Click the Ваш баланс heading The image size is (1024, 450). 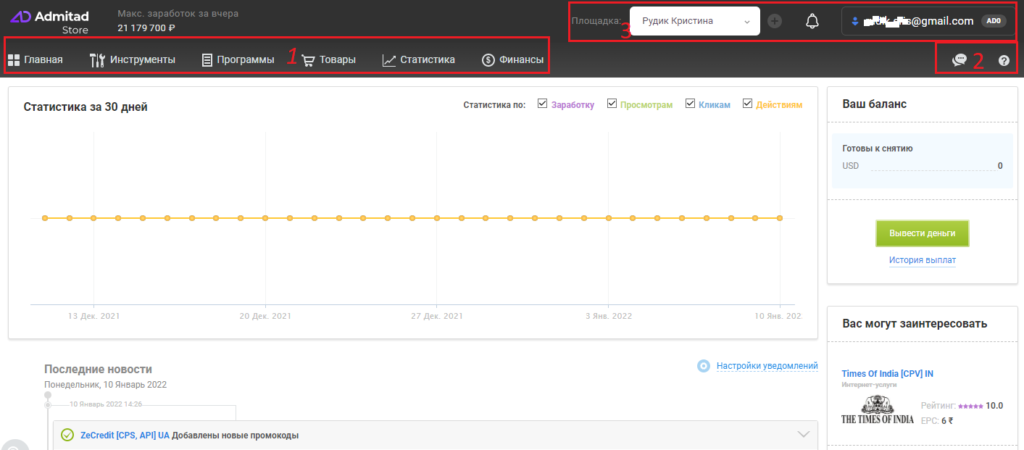(x=874, y=104)
